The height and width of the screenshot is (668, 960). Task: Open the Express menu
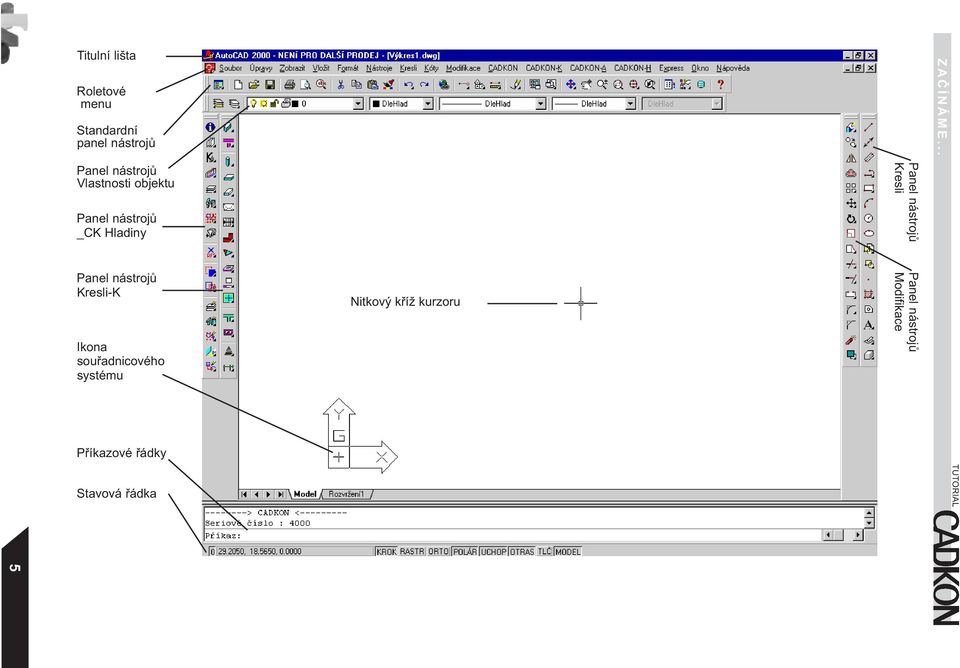click(x=671, y=69)
